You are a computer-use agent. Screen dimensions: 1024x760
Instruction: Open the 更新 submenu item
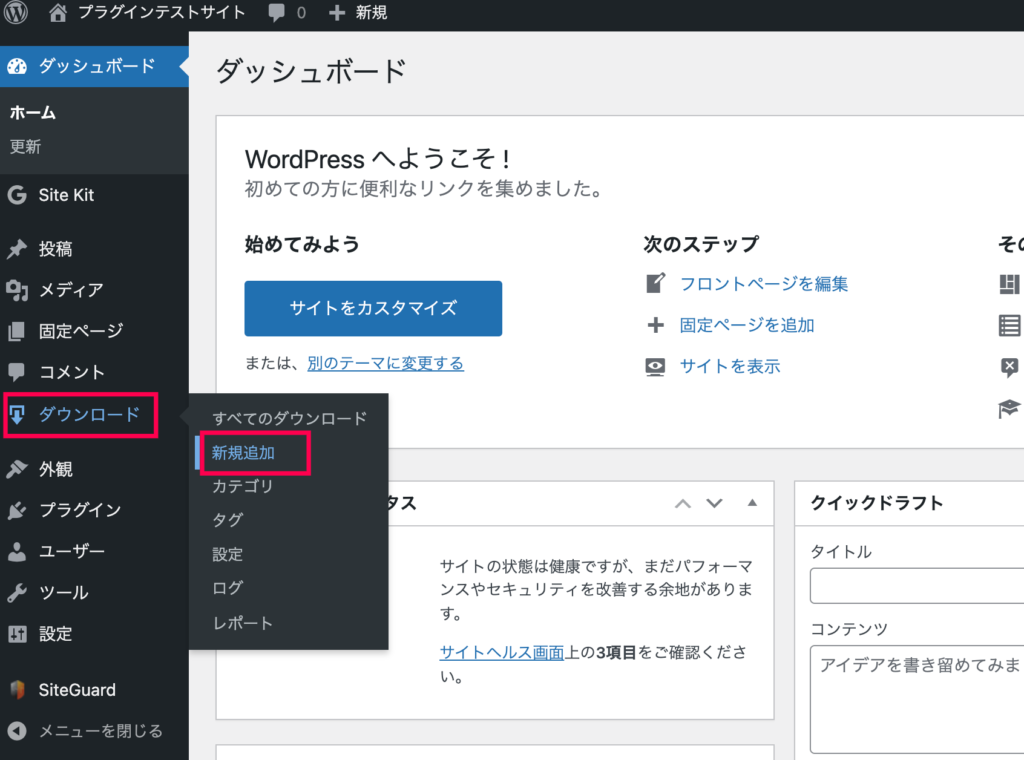(25, 146)
